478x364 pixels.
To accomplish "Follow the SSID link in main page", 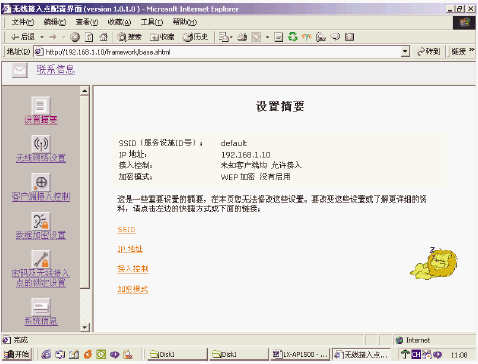I will [x=126, y=230].
